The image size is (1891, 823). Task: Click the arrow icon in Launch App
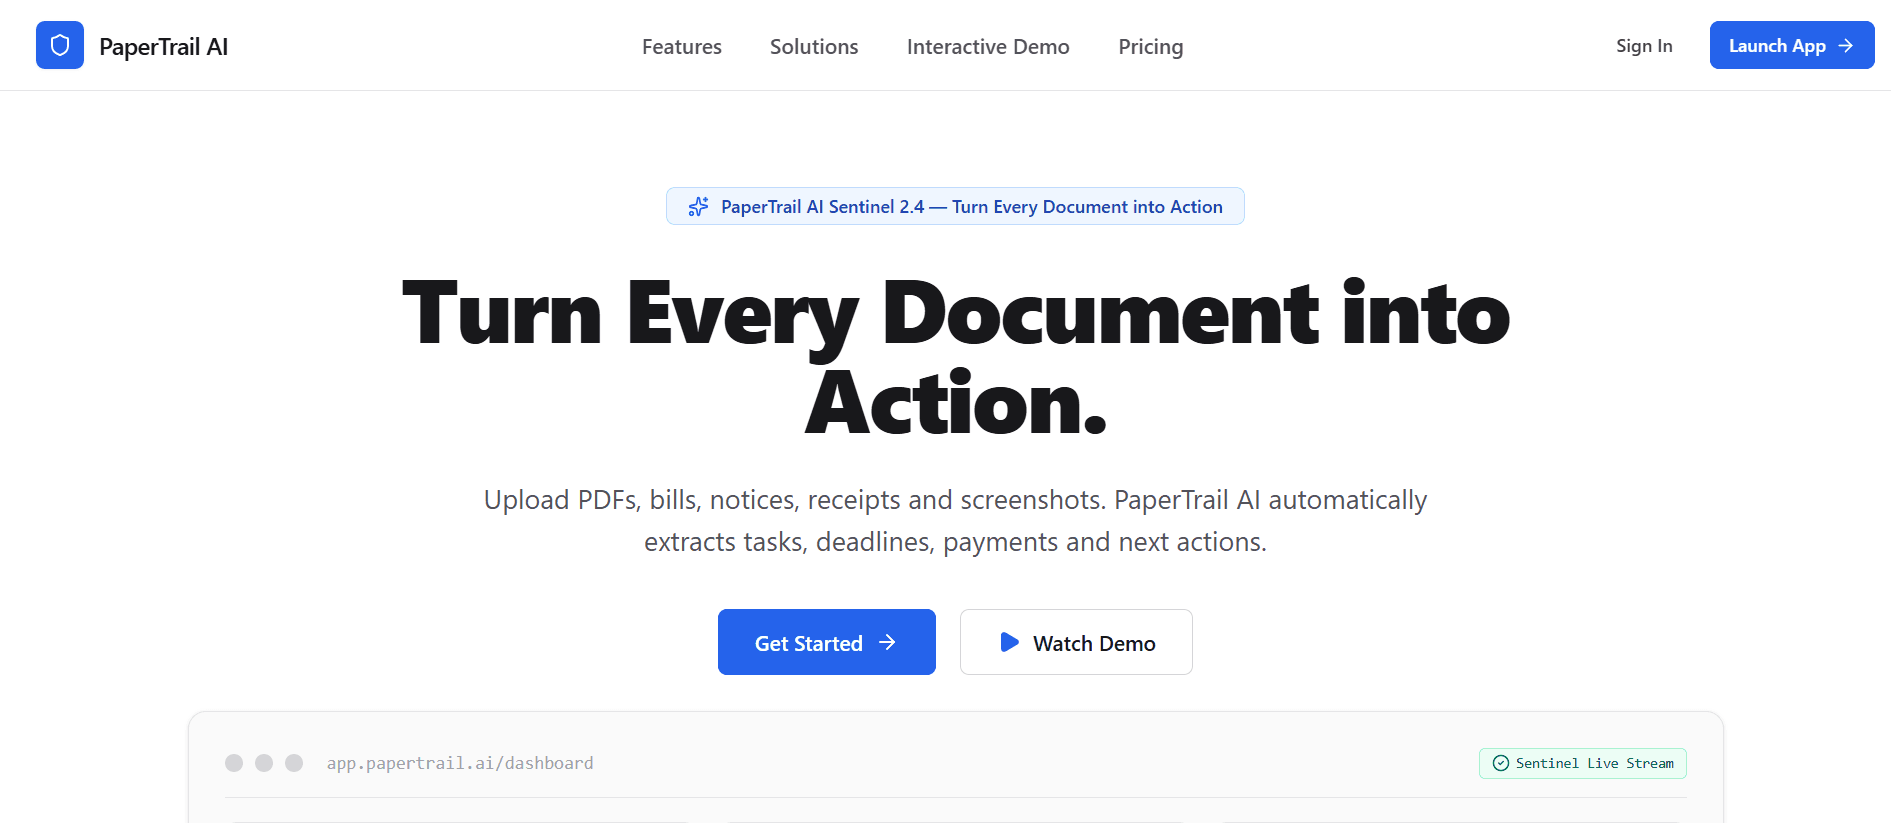[1846, 46]
